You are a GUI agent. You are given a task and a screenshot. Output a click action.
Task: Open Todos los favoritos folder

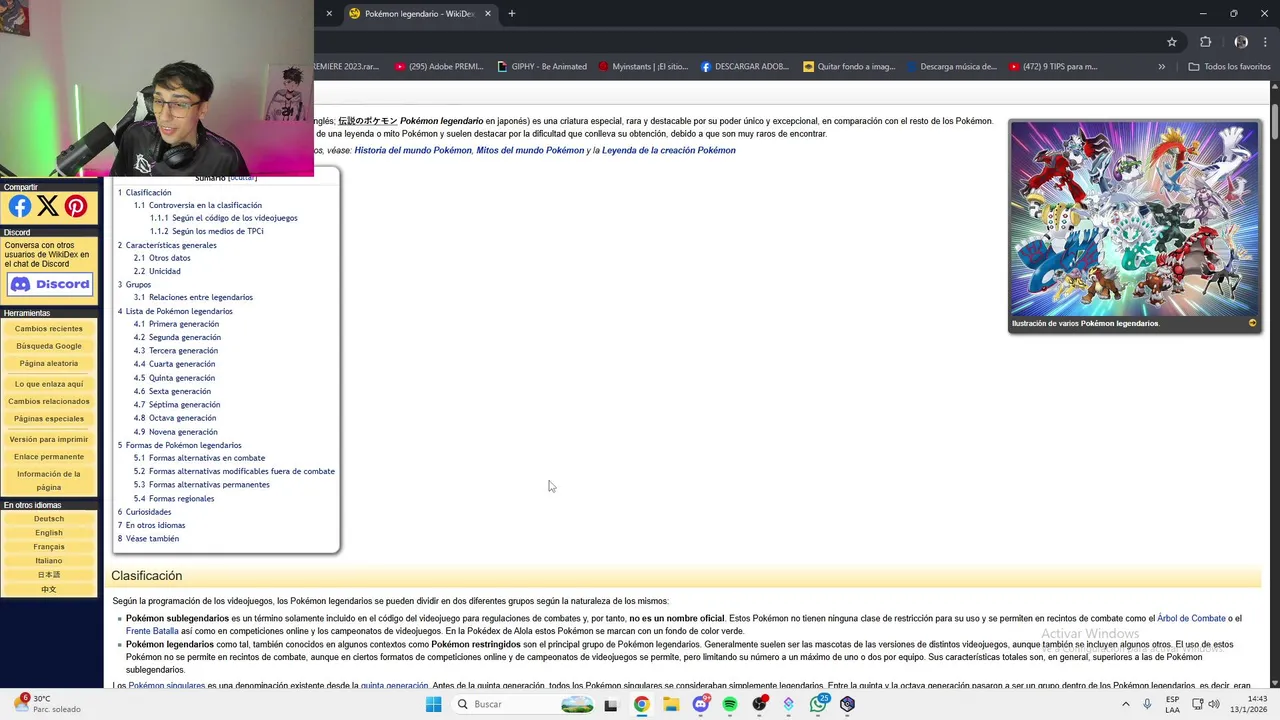[x=1229, y=67]
